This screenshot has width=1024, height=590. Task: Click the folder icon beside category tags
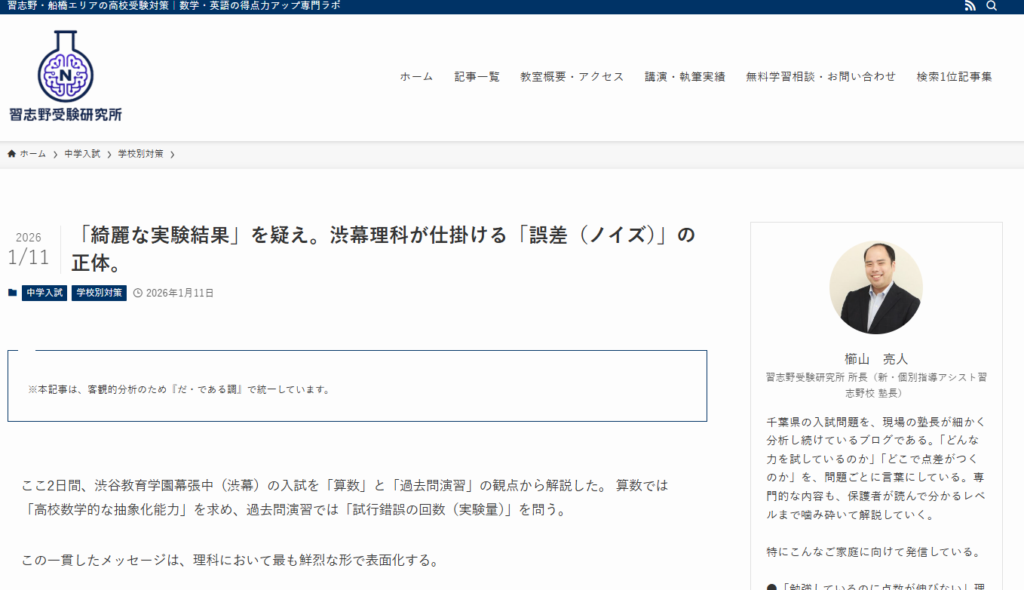click(12, 293)
